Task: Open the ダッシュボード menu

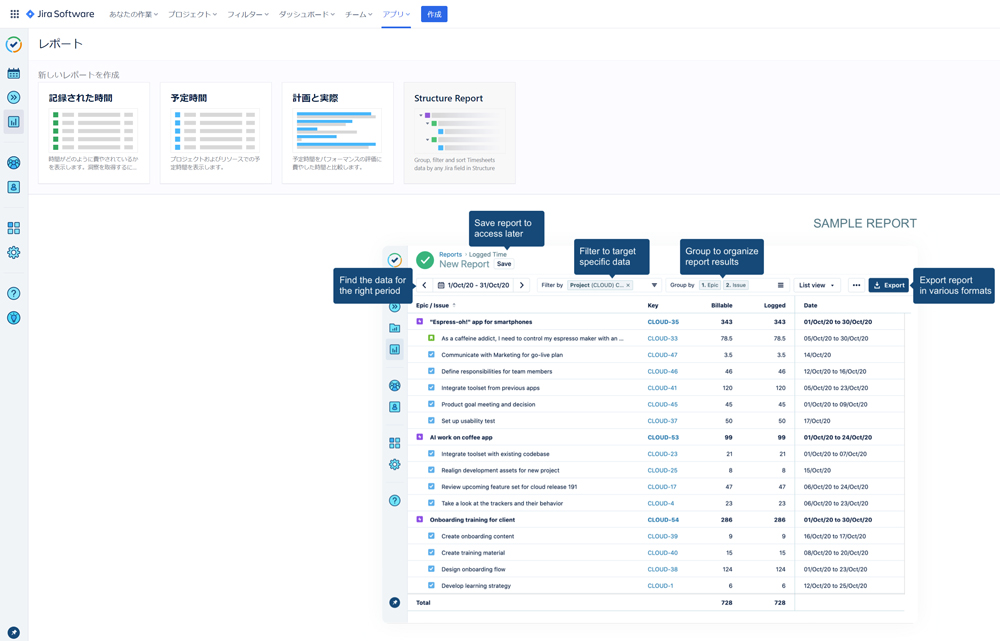Action: [307, 14]
